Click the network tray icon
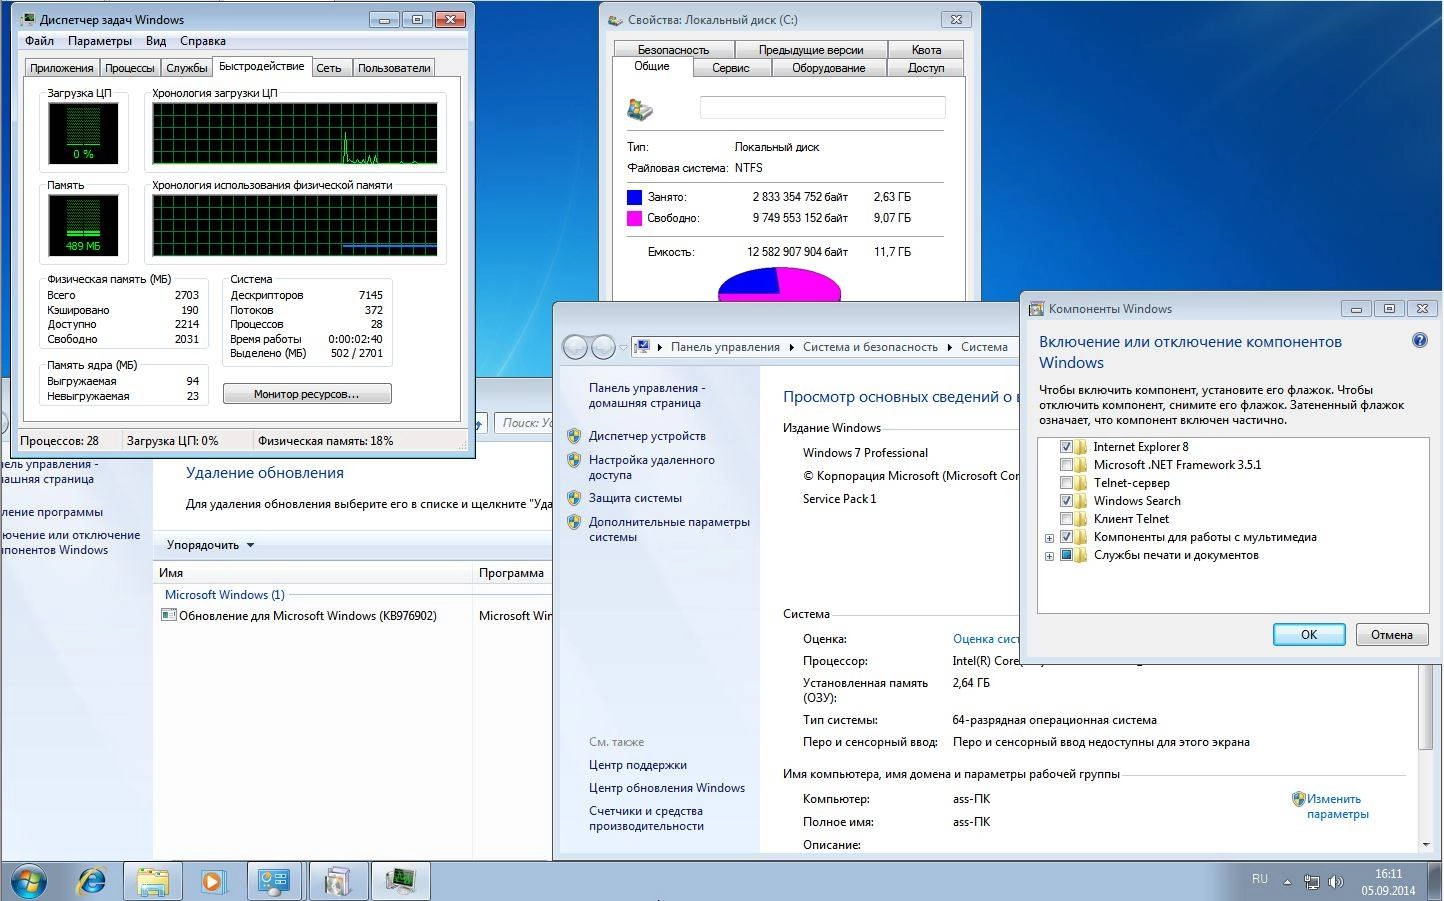 [x=1311, y=882]
